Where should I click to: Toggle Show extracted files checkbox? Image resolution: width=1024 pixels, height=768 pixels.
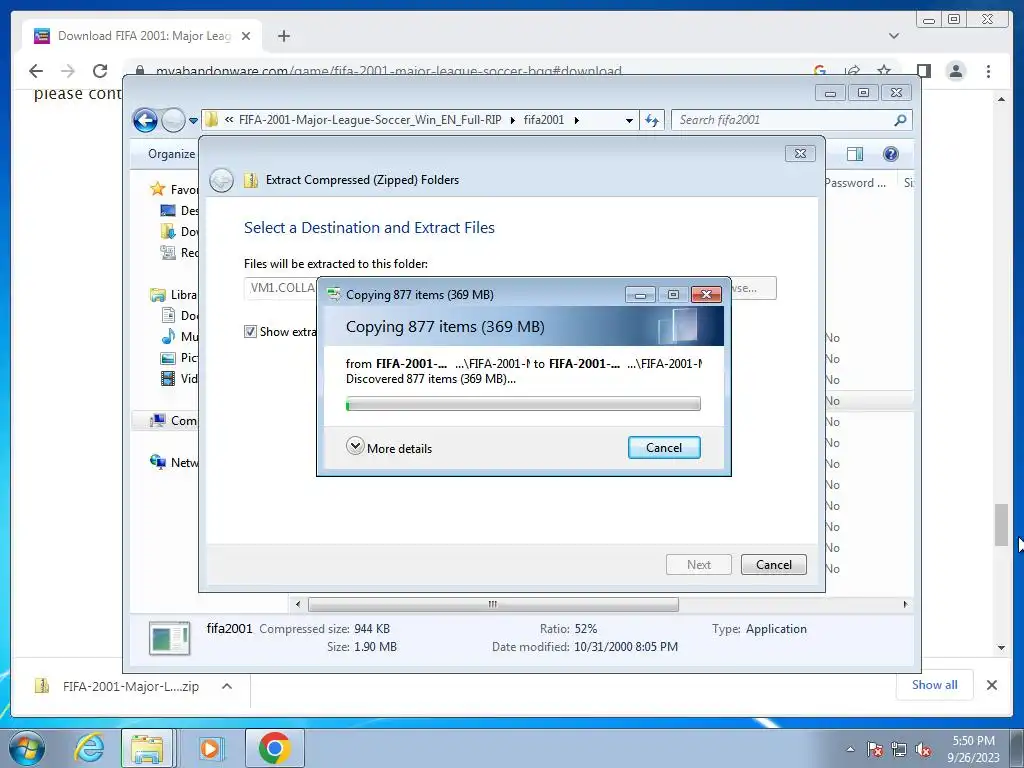click(x=250, y=332)
